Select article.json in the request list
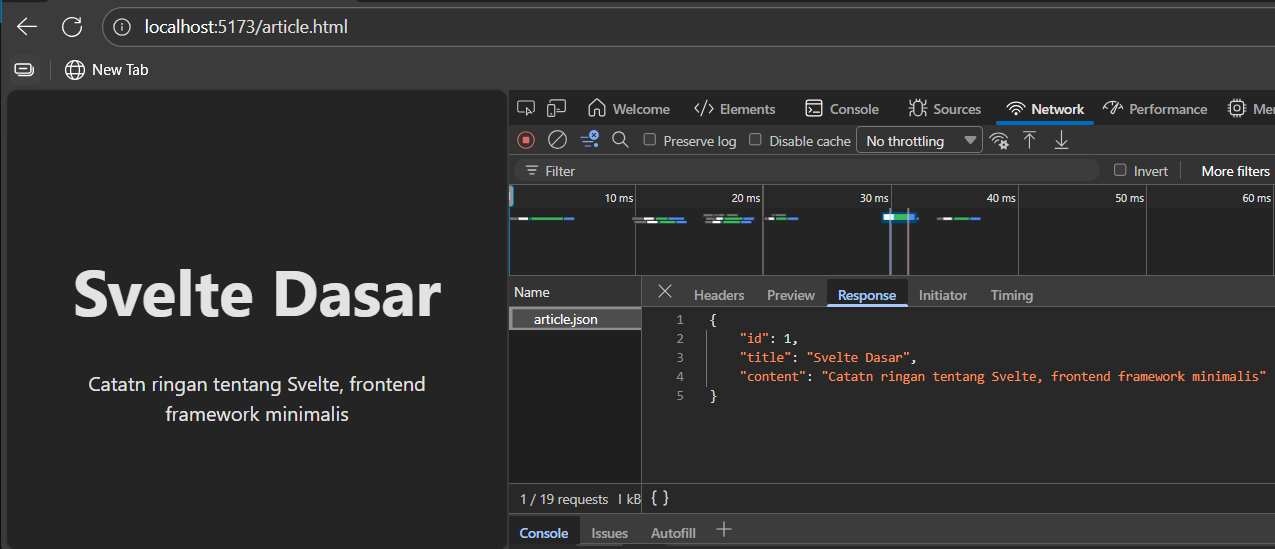 575,319
